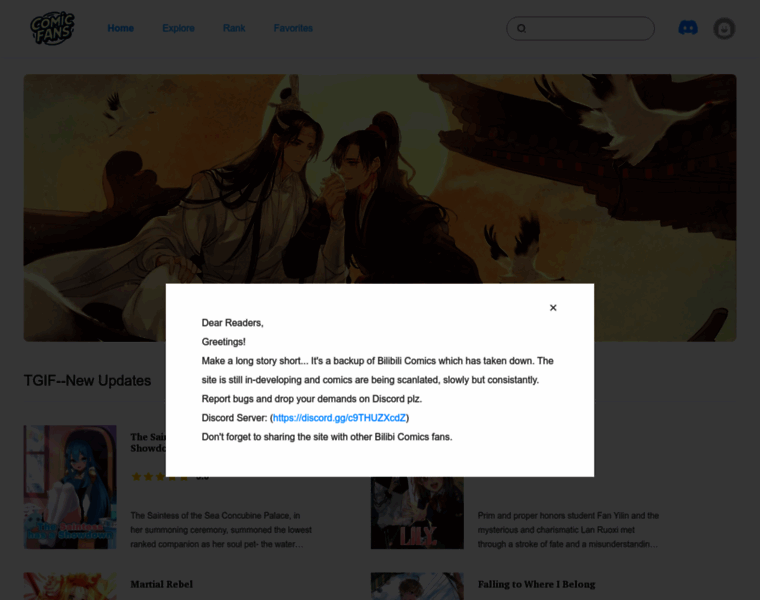Click the Comic Fans logo
Image resolution: width=760 pixels, height=600 pixels.
52,28
